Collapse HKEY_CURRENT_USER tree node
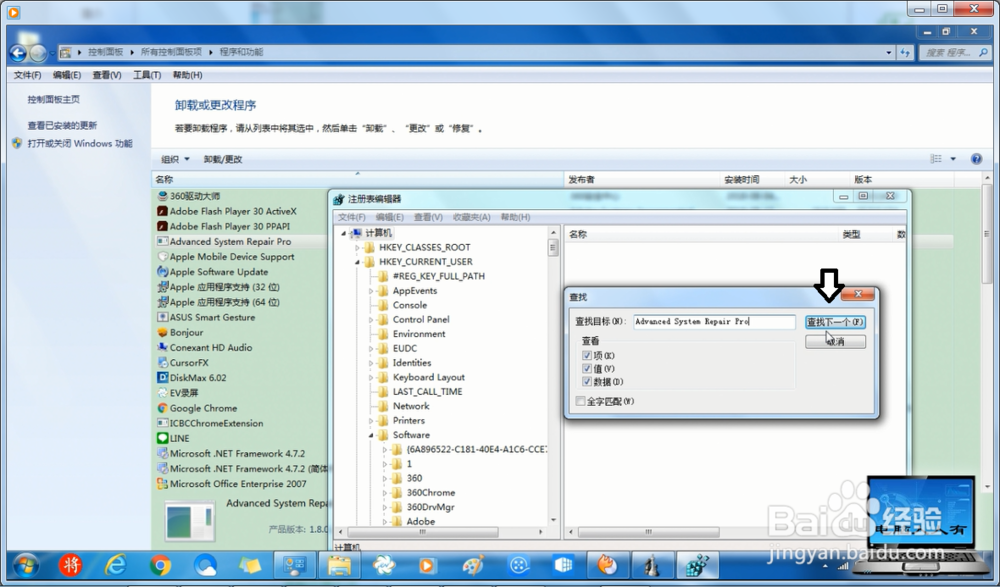The height and width of the screenshot is (587, 1000). (358, 262)
